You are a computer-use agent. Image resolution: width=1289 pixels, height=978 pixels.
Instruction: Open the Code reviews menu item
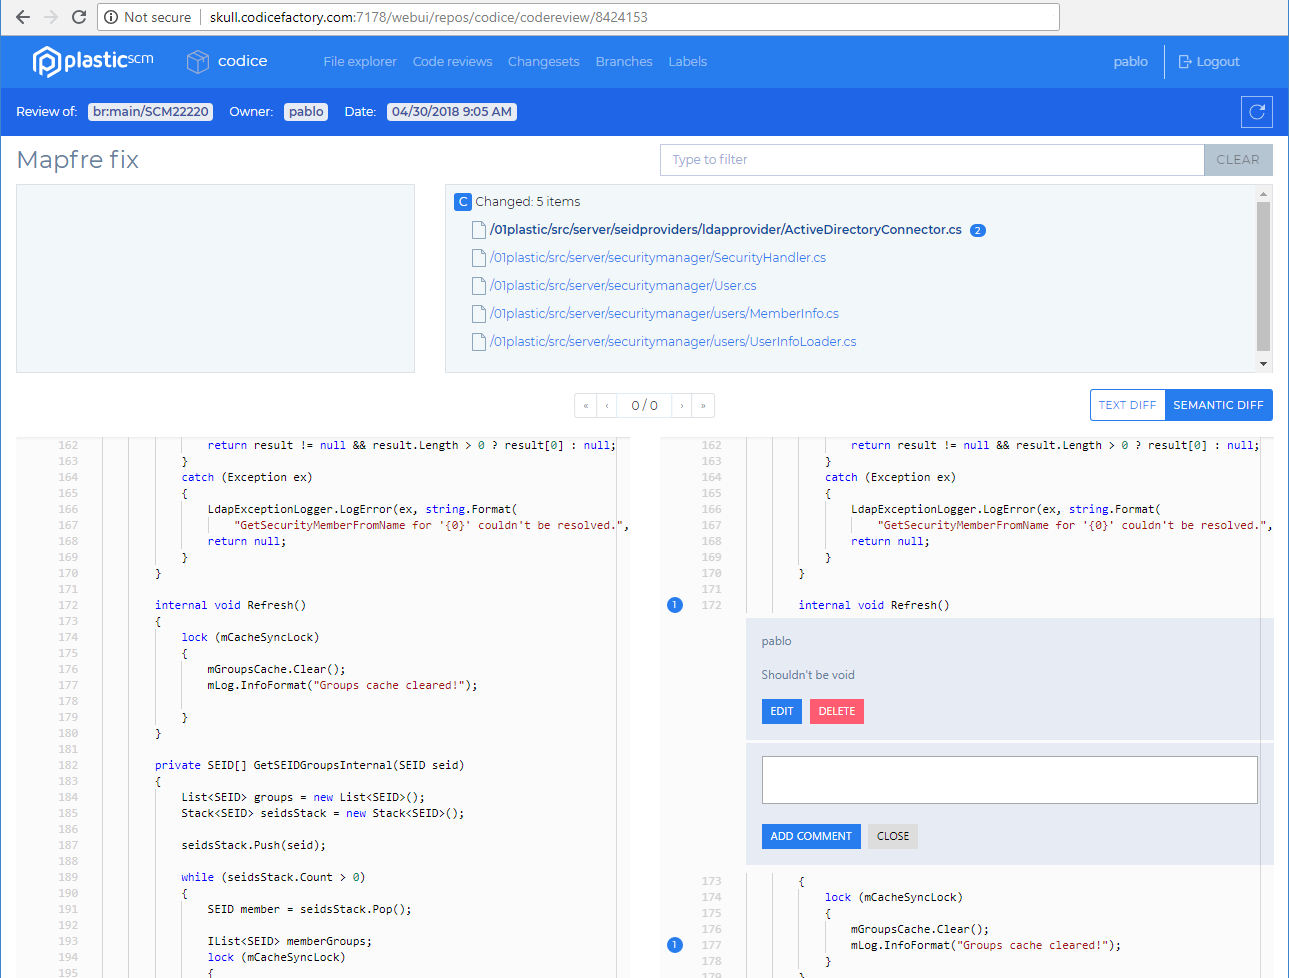pyautogui.click(x=452, y=61)
